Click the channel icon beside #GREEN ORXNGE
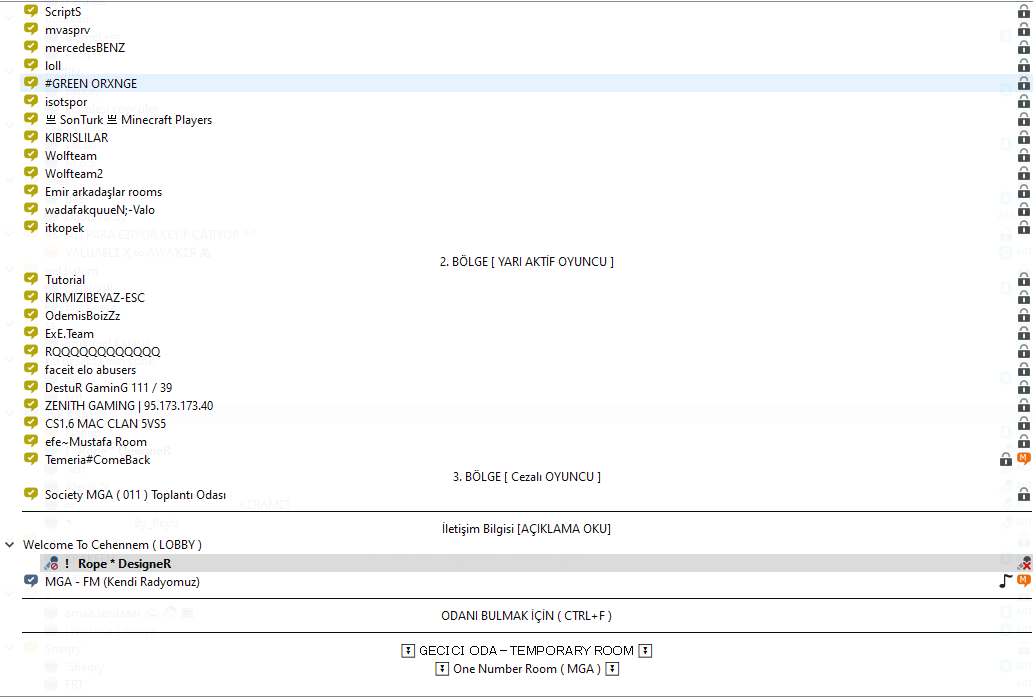 click(x=31, y=83)
